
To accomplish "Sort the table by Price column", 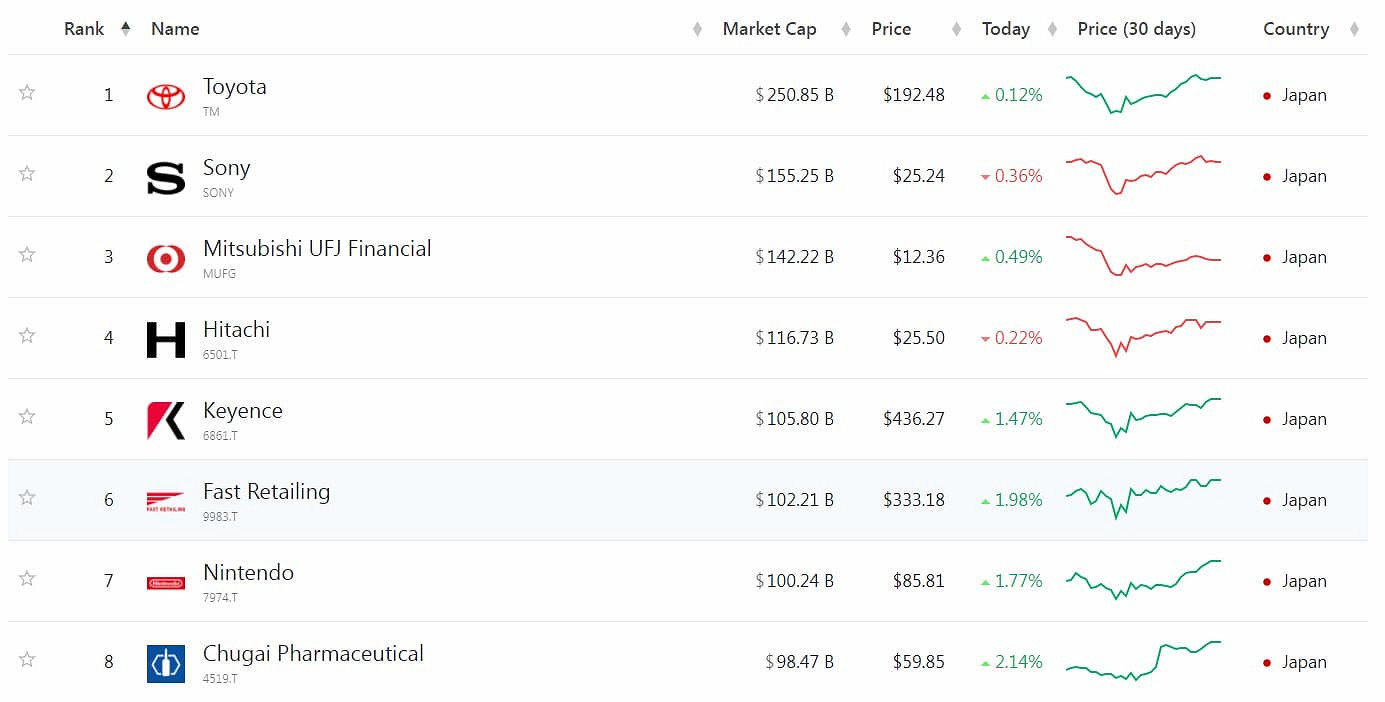I will pos(891,29).
